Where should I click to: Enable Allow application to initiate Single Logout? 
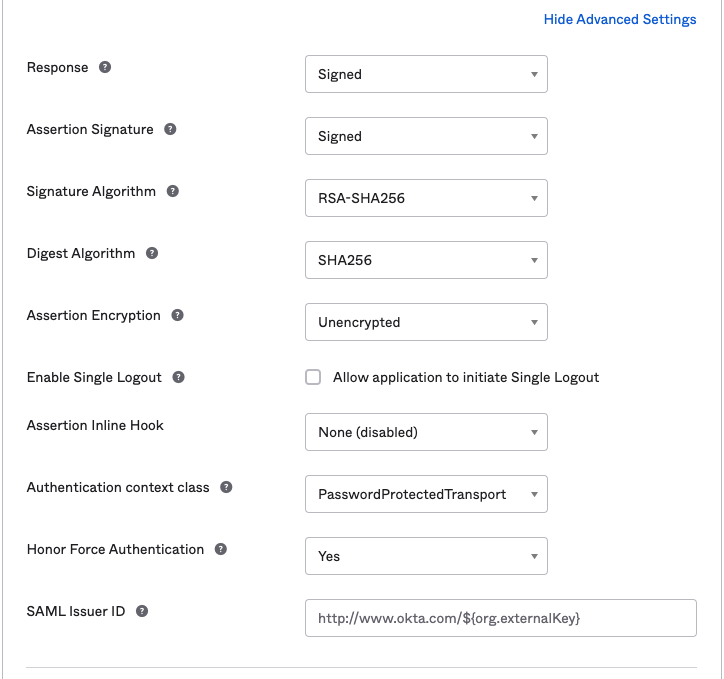click(x=313, y=377)
